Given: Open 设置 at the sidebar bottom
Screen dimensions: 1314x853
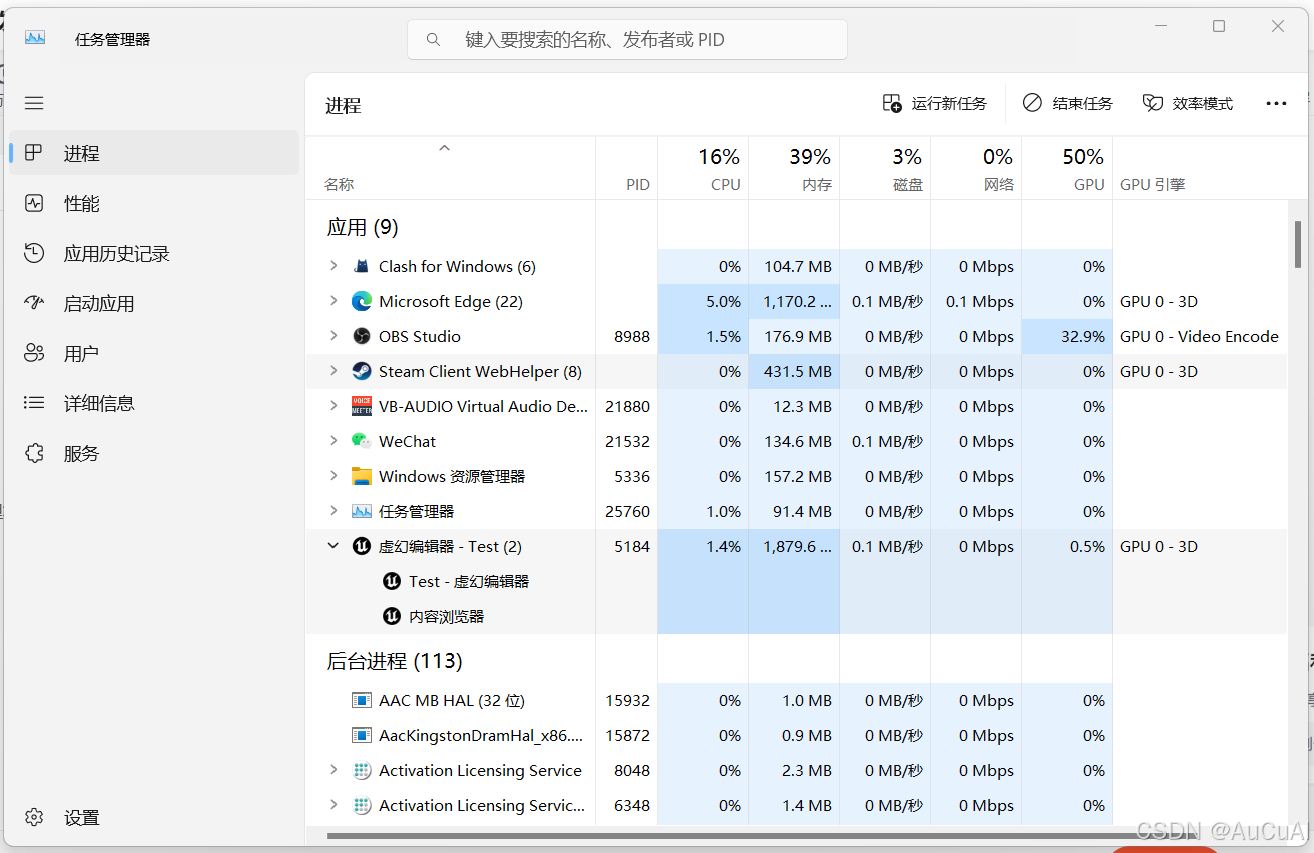Looking at the screenshot, I should tap(154, 817).
